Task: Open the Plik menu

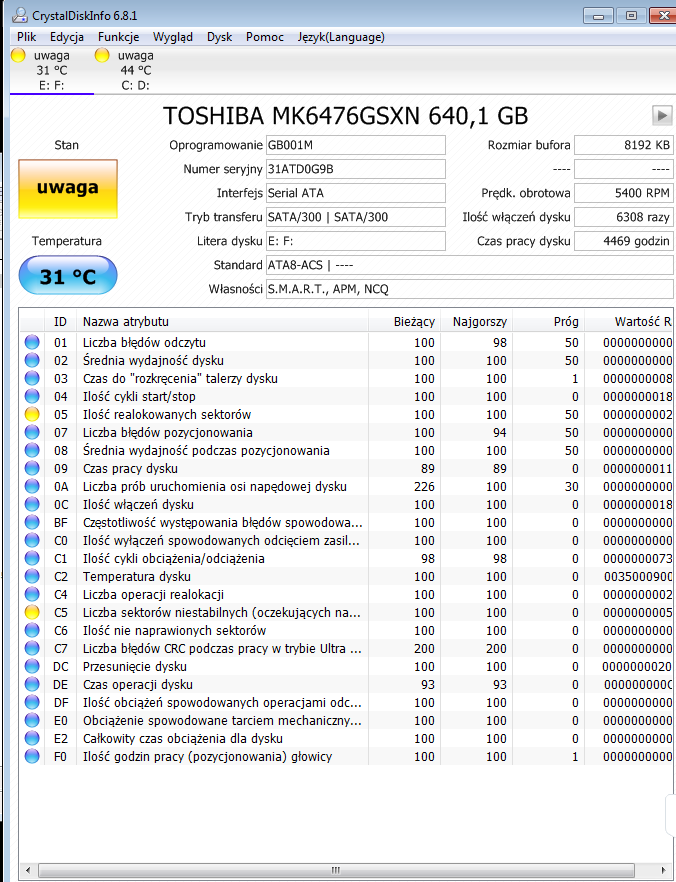Action: 26,37
